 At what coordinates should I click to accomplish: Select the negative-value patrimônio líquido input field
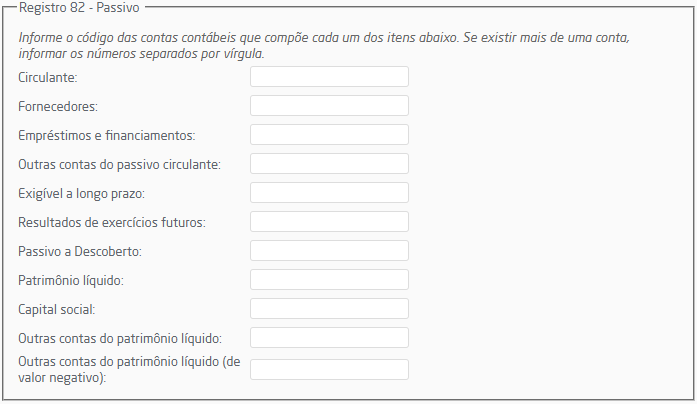[329, 370]
